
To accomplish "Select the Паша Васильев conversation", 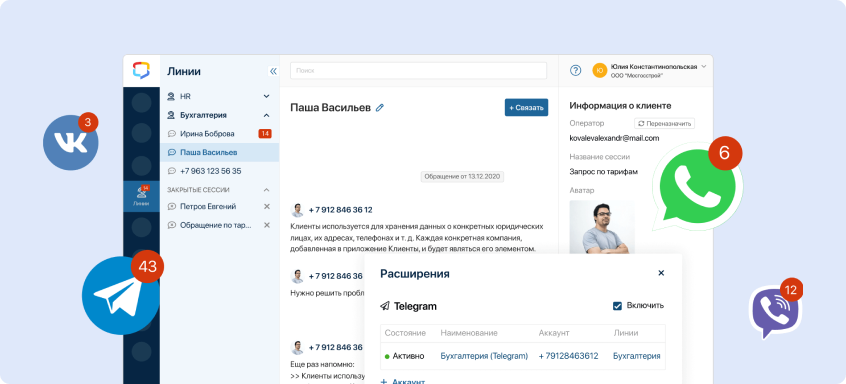I will [220, 152].
